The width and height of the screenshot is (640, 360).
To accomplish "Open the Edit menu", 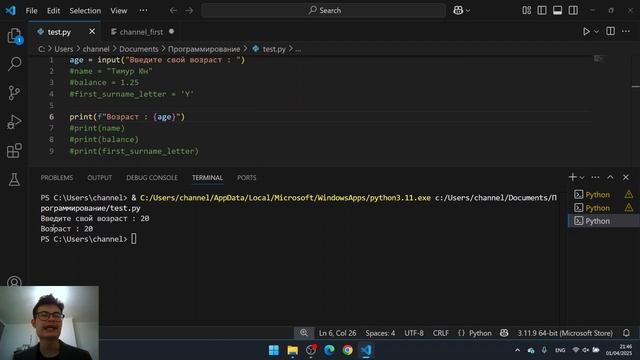I will tap(53, 11).
